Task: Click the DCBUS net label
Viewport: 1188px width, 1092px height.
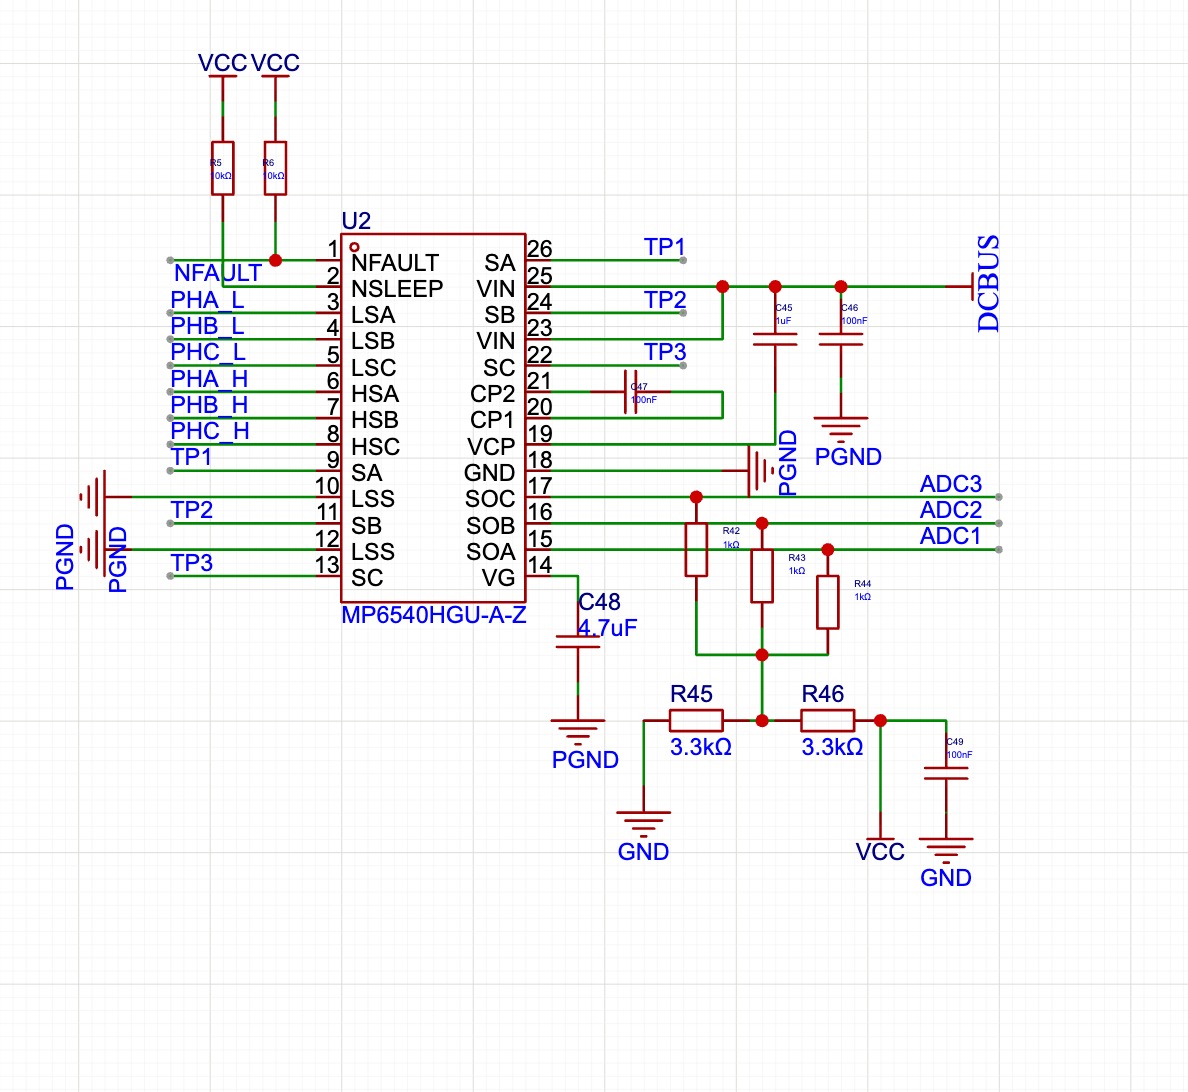Action: click(x=988, y=284)
